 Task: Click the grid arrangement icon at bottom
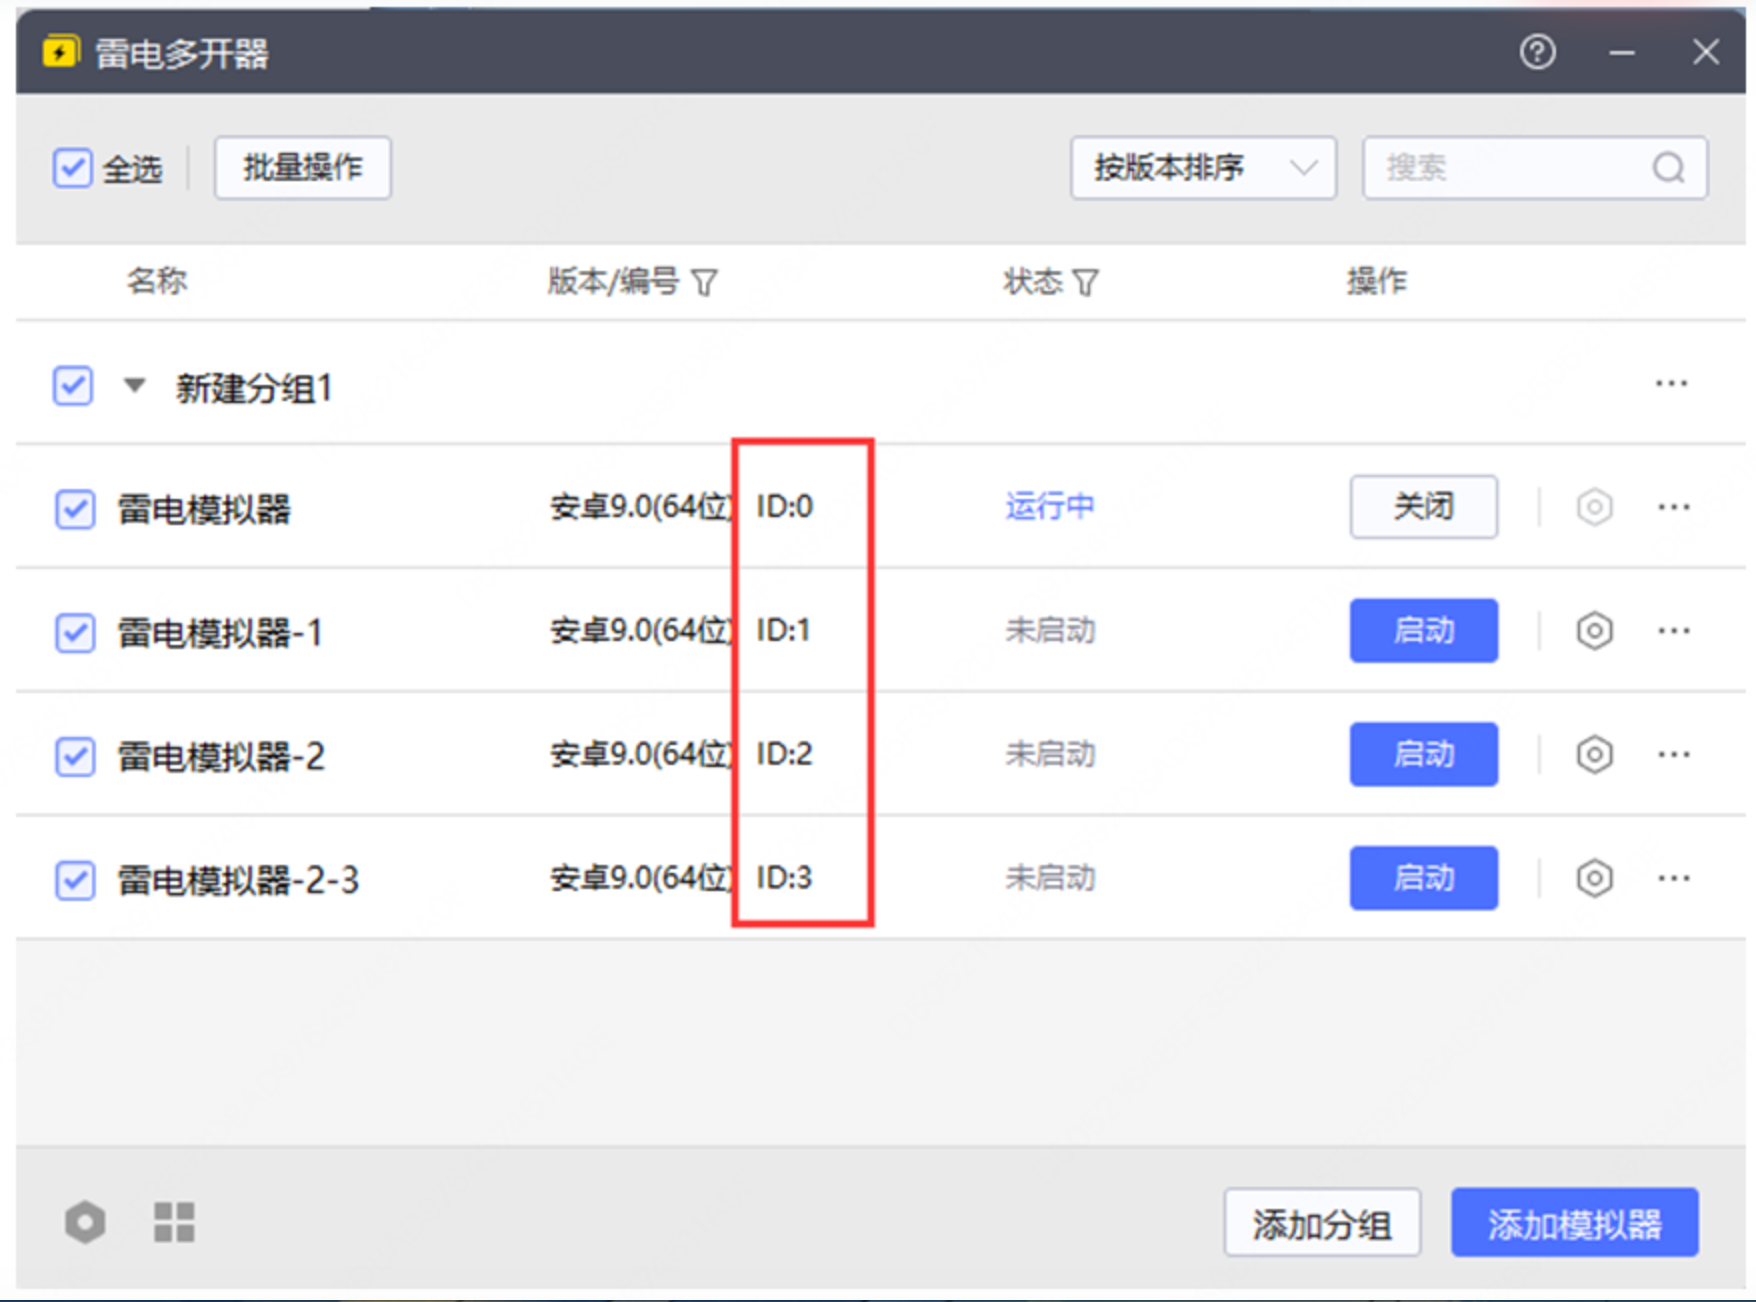tap(174, 1222)
